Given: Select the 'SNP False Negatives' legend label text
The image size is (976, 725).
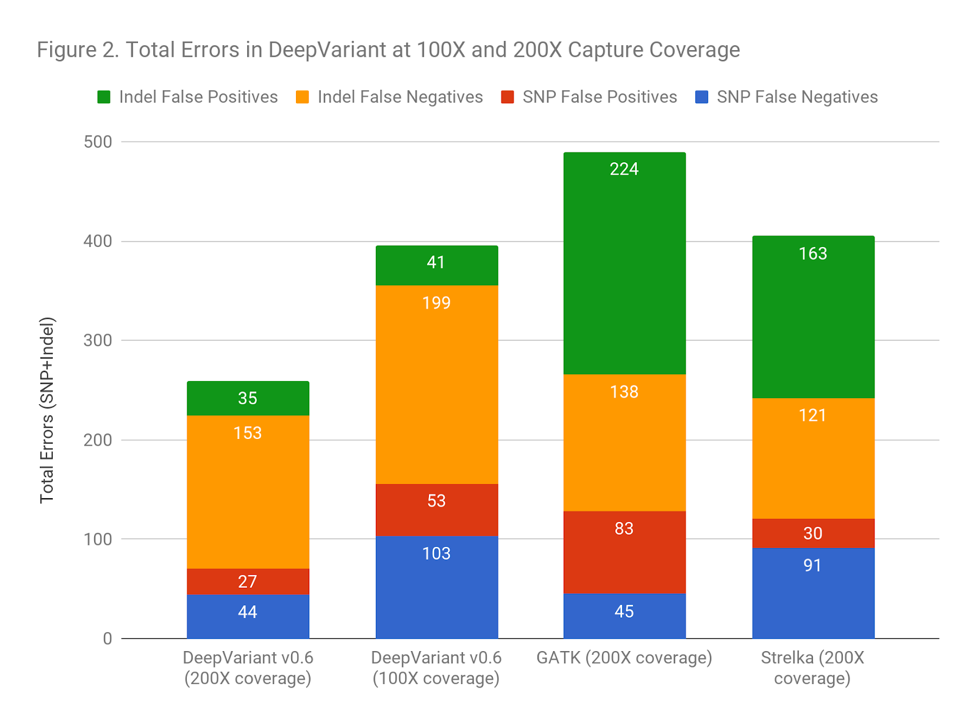Looking at the screenshot, I should pyautogui.click(x=797, y=97).
